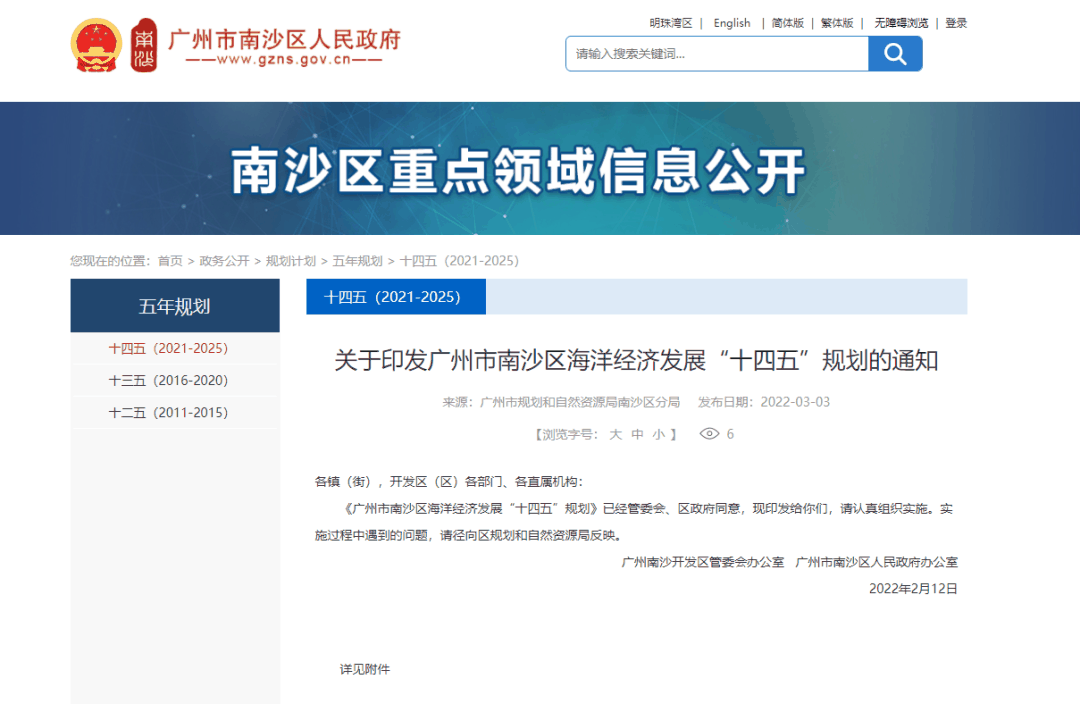Screen dimensions: 1080x704
Task: Set browsing font size to 小
Action: coord(658,435)
